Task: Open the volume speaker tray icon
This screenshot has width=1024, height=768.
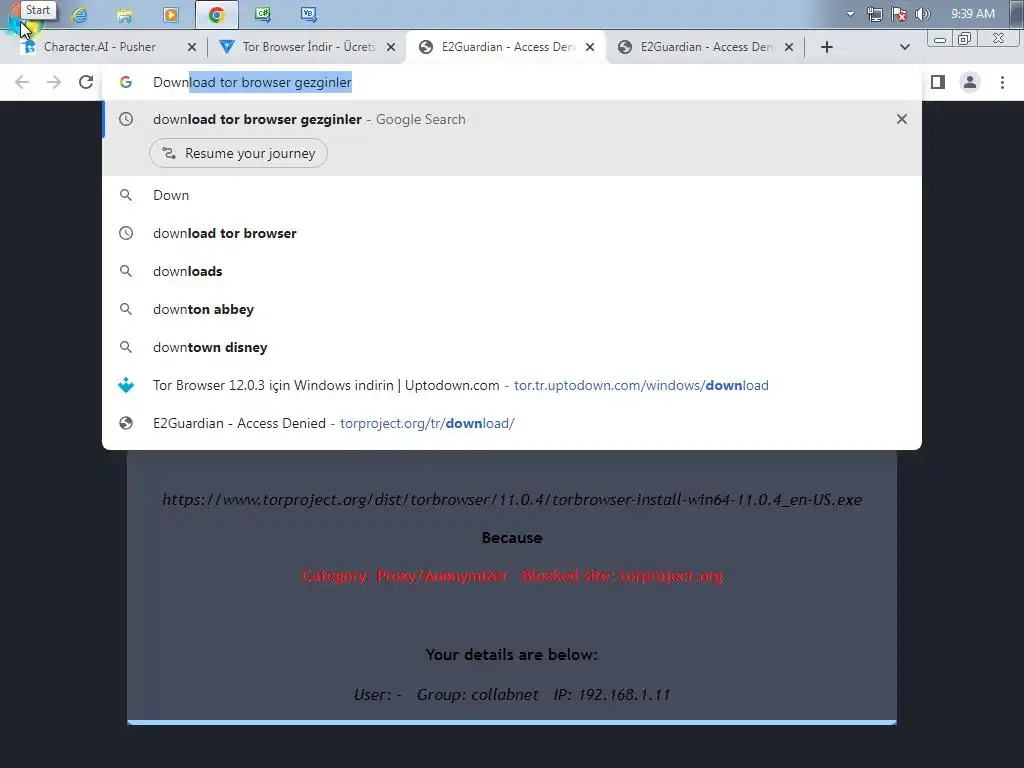Action: coord(923,14)
